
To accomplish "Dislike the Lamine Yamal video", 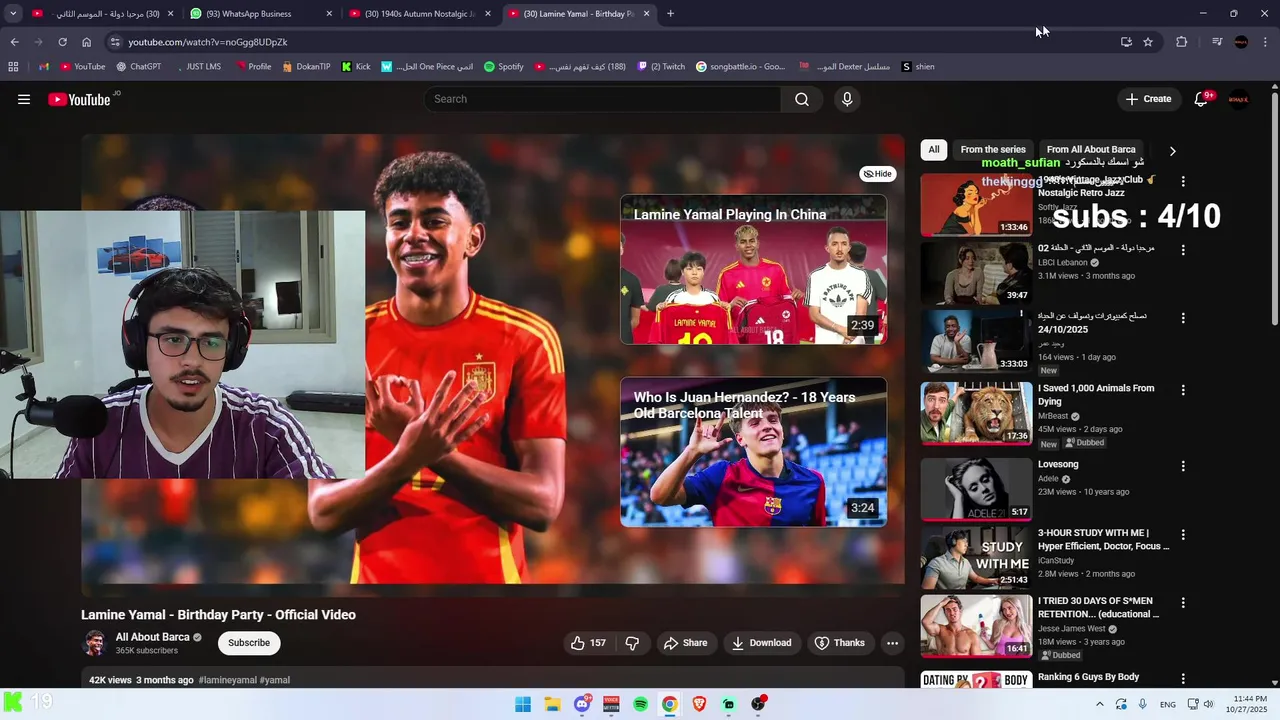I will click(x=632, y=643).
